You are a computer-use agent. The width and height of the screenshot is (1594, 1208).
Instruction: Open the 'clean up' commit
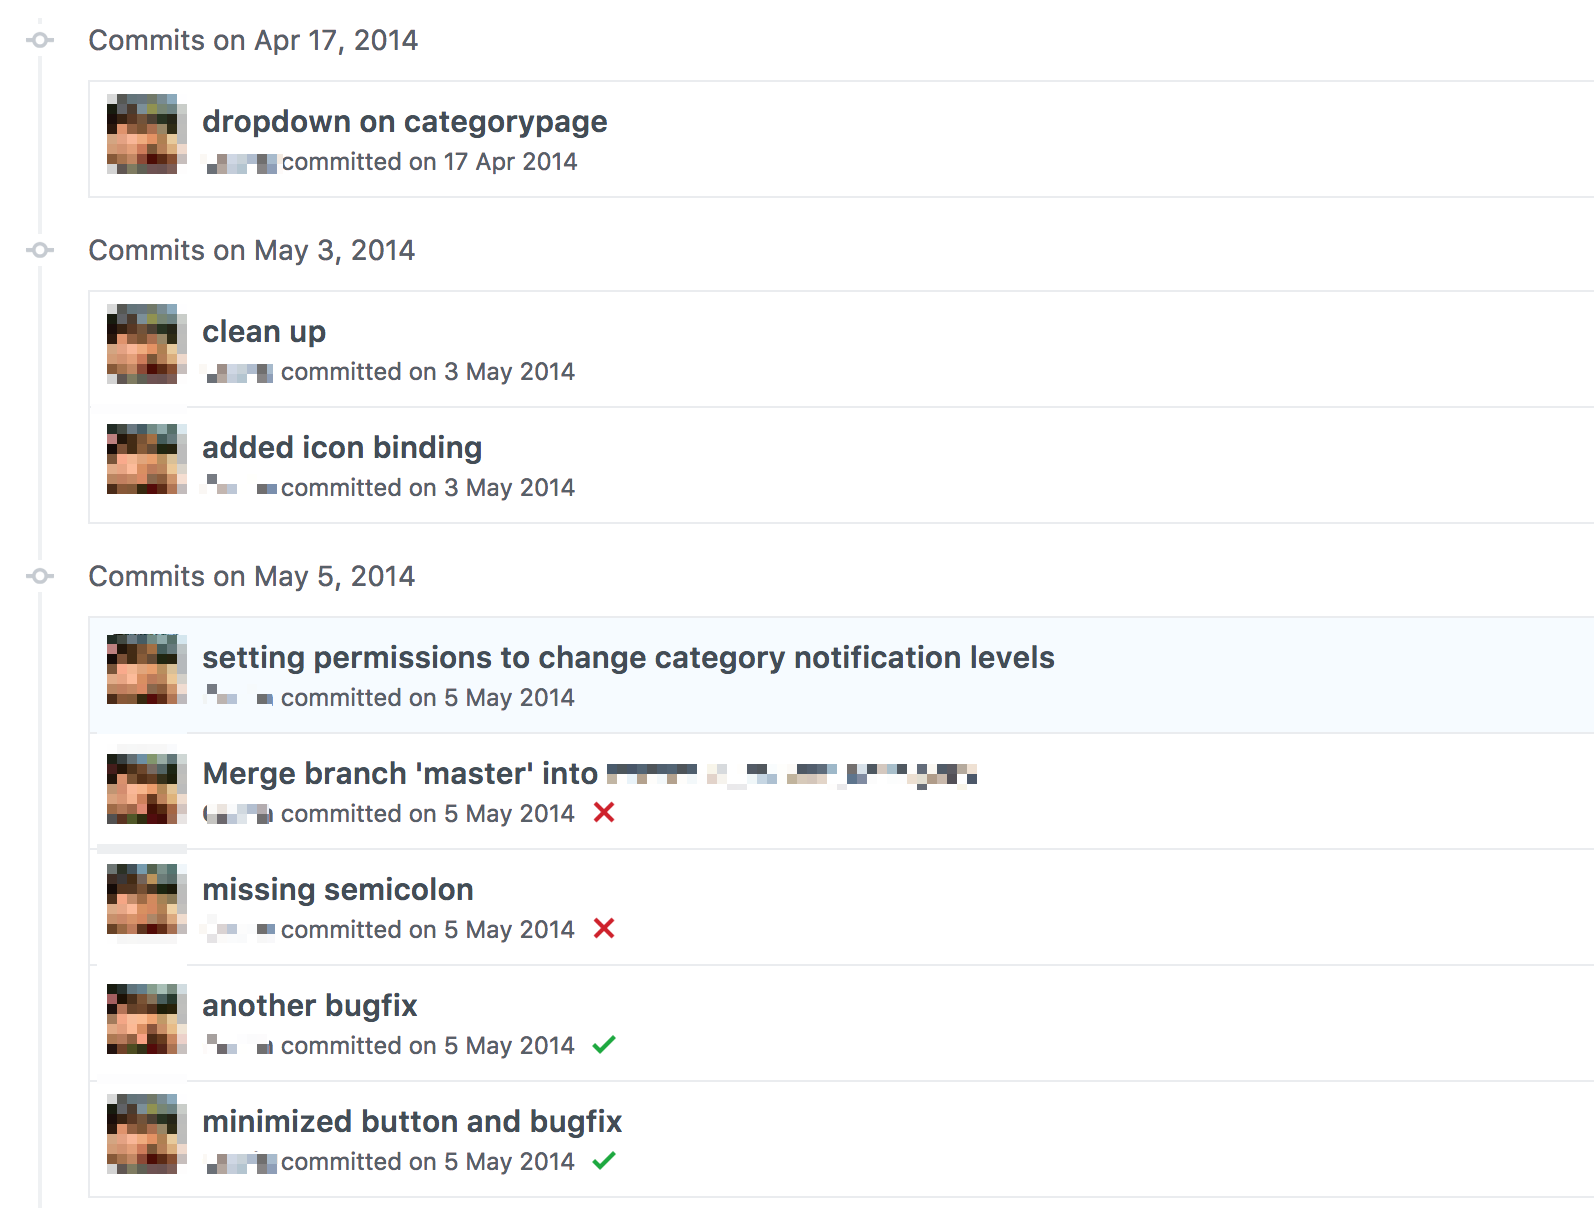tap(264, 331)
